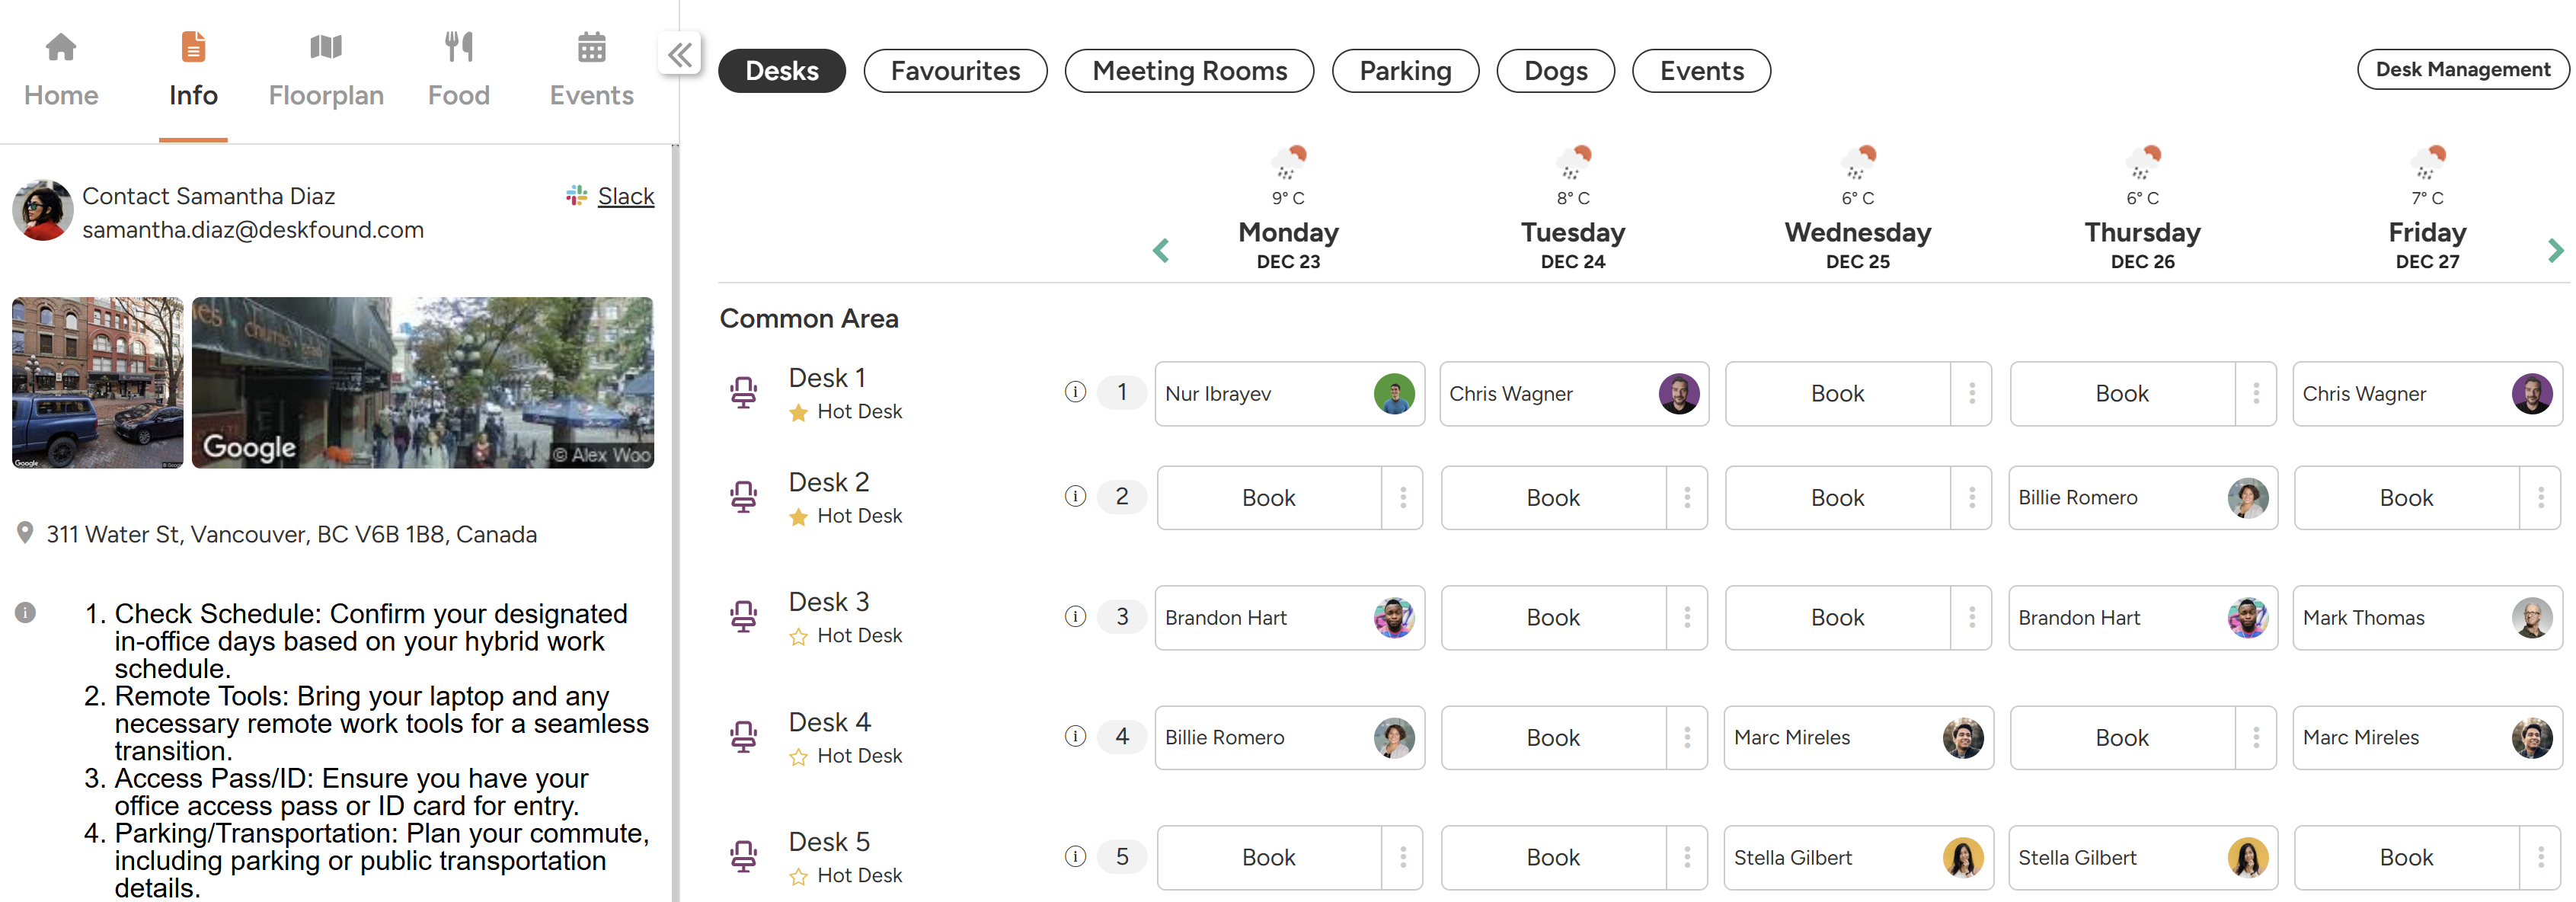Collapse the sidebar with the double chevron

pyautogui.click(x=680, y=54)
